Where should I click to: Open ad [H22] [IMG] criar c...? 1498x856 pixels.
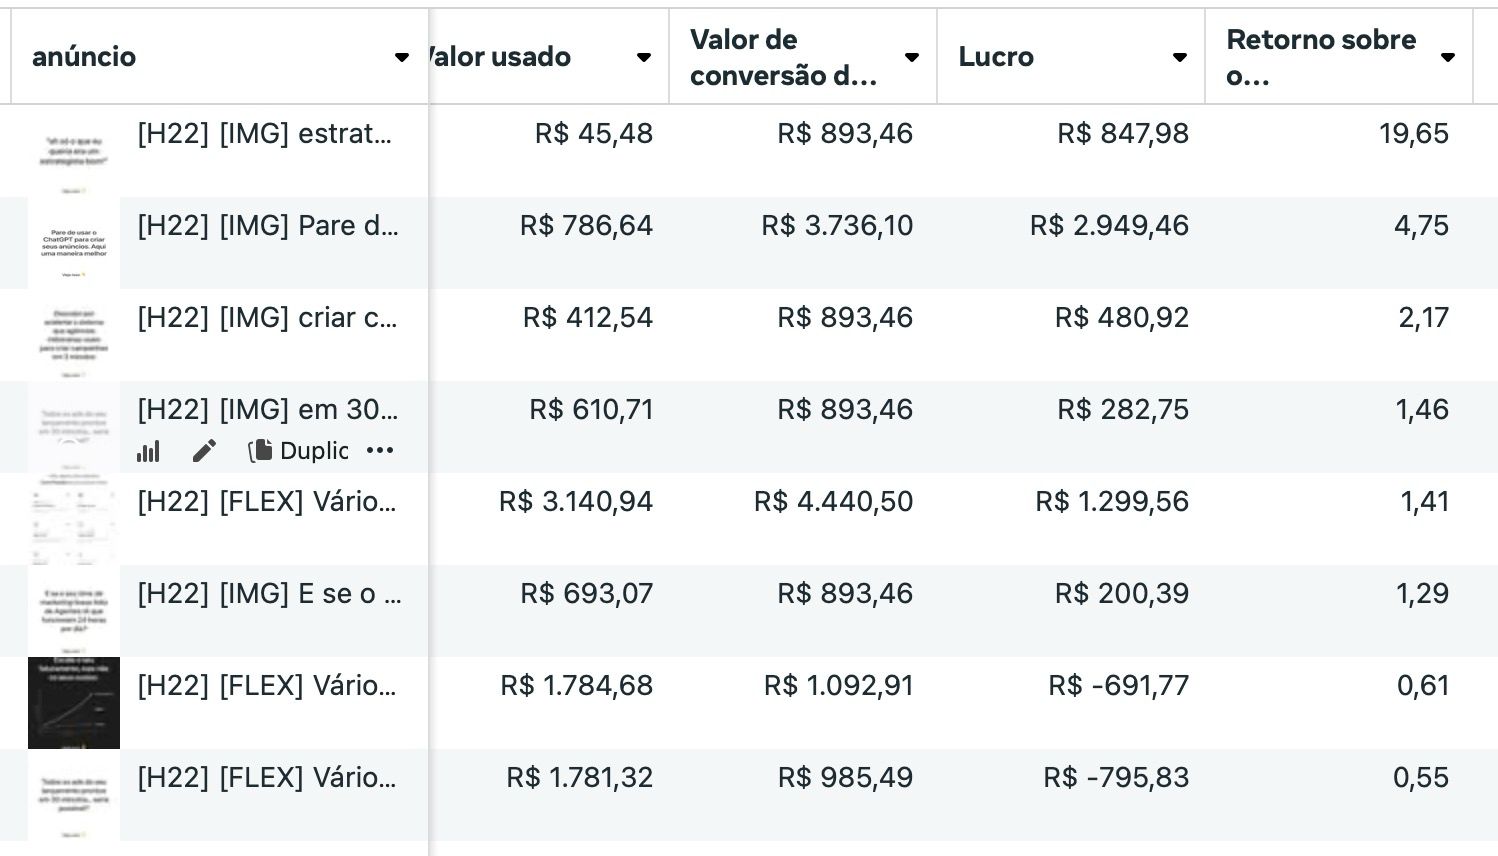267,317
